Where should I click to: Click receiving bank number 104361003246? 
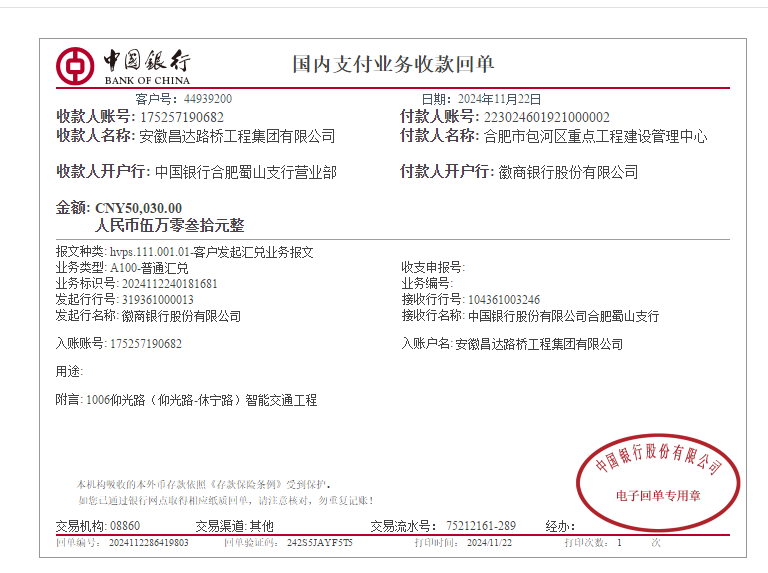504,299
